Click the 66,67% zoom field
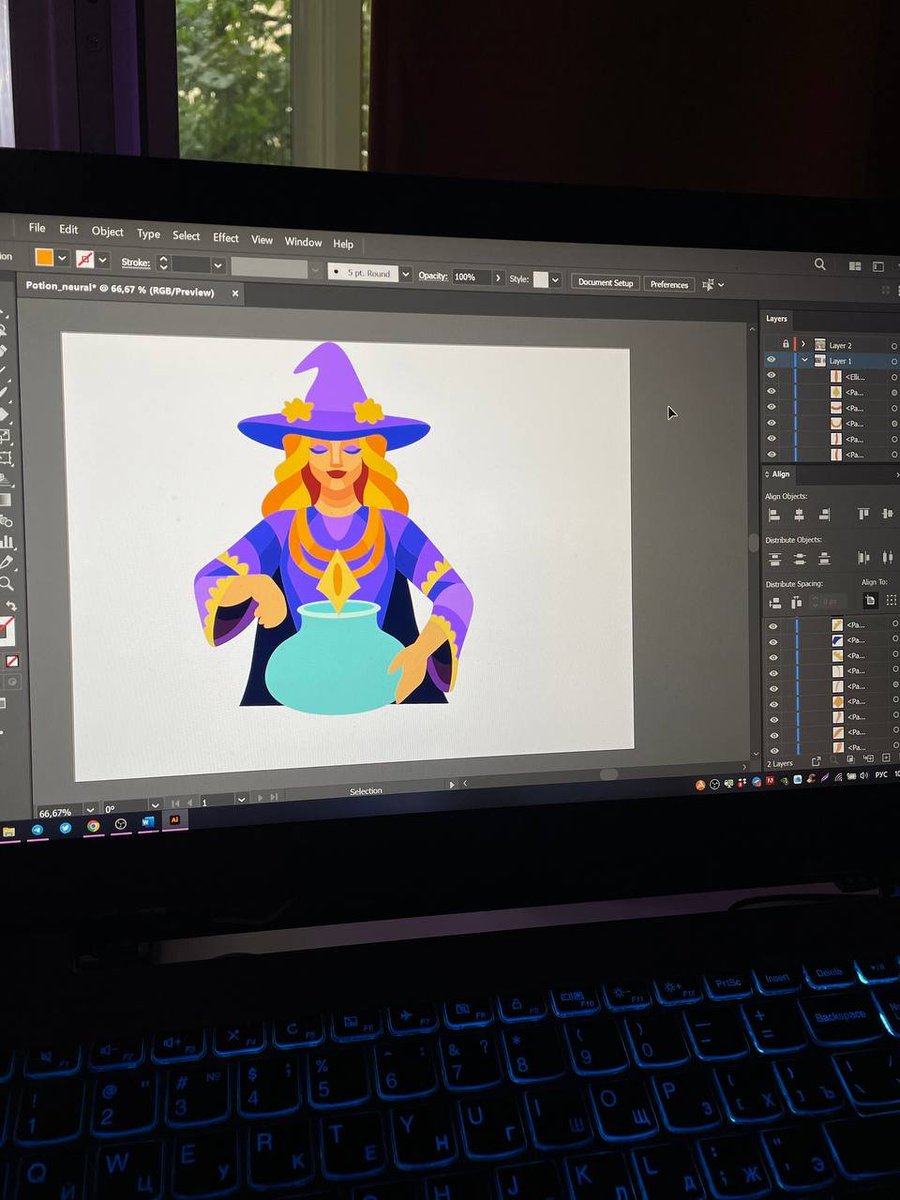The image size is (900, 1200). (x=59, y=810)
